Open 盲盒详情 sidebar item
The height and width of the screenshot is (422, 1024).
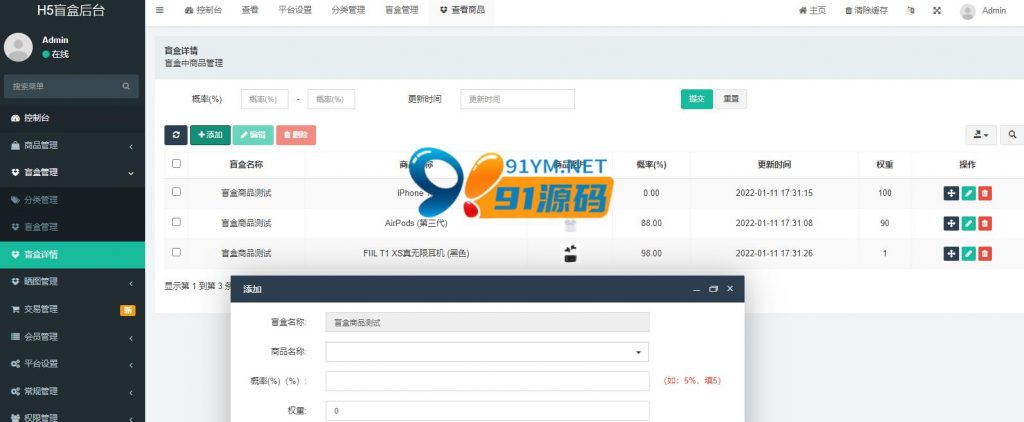click(x=72, y=255)
